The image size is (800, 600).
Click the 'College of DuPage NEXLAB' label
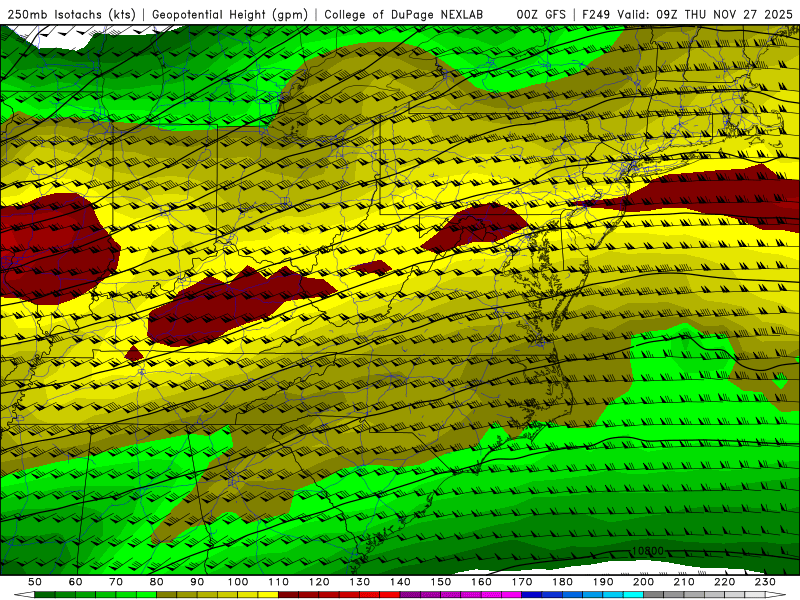click(x=403, y=15)
